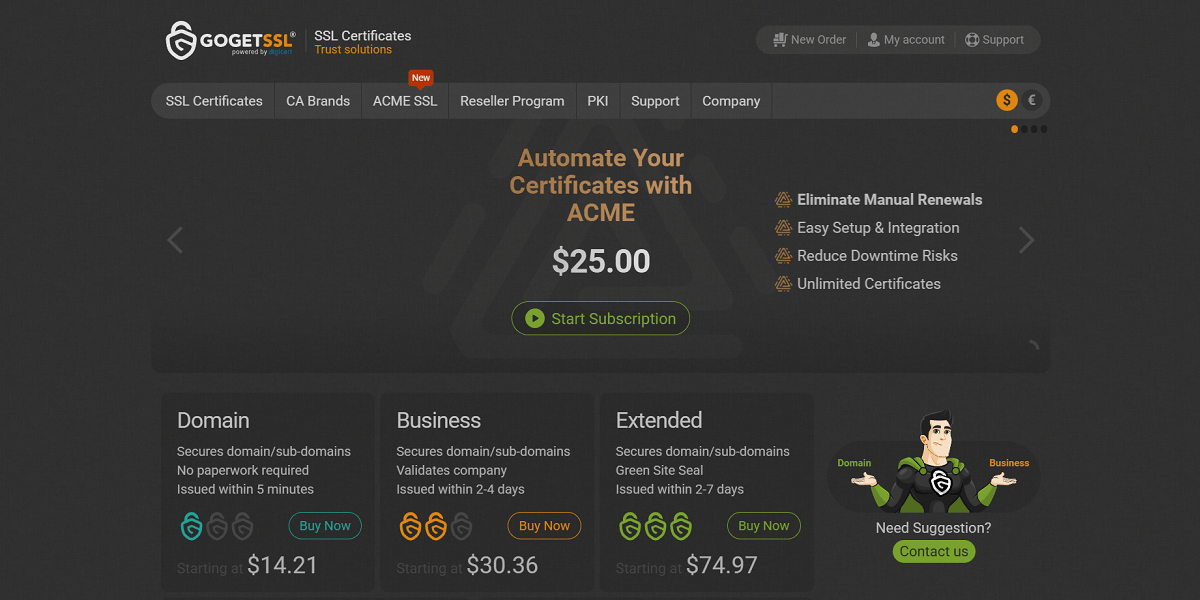The height and width of the screenshot is (600, 1200).
Task: Click the Green Site Seal text
Action: point(659,470)
